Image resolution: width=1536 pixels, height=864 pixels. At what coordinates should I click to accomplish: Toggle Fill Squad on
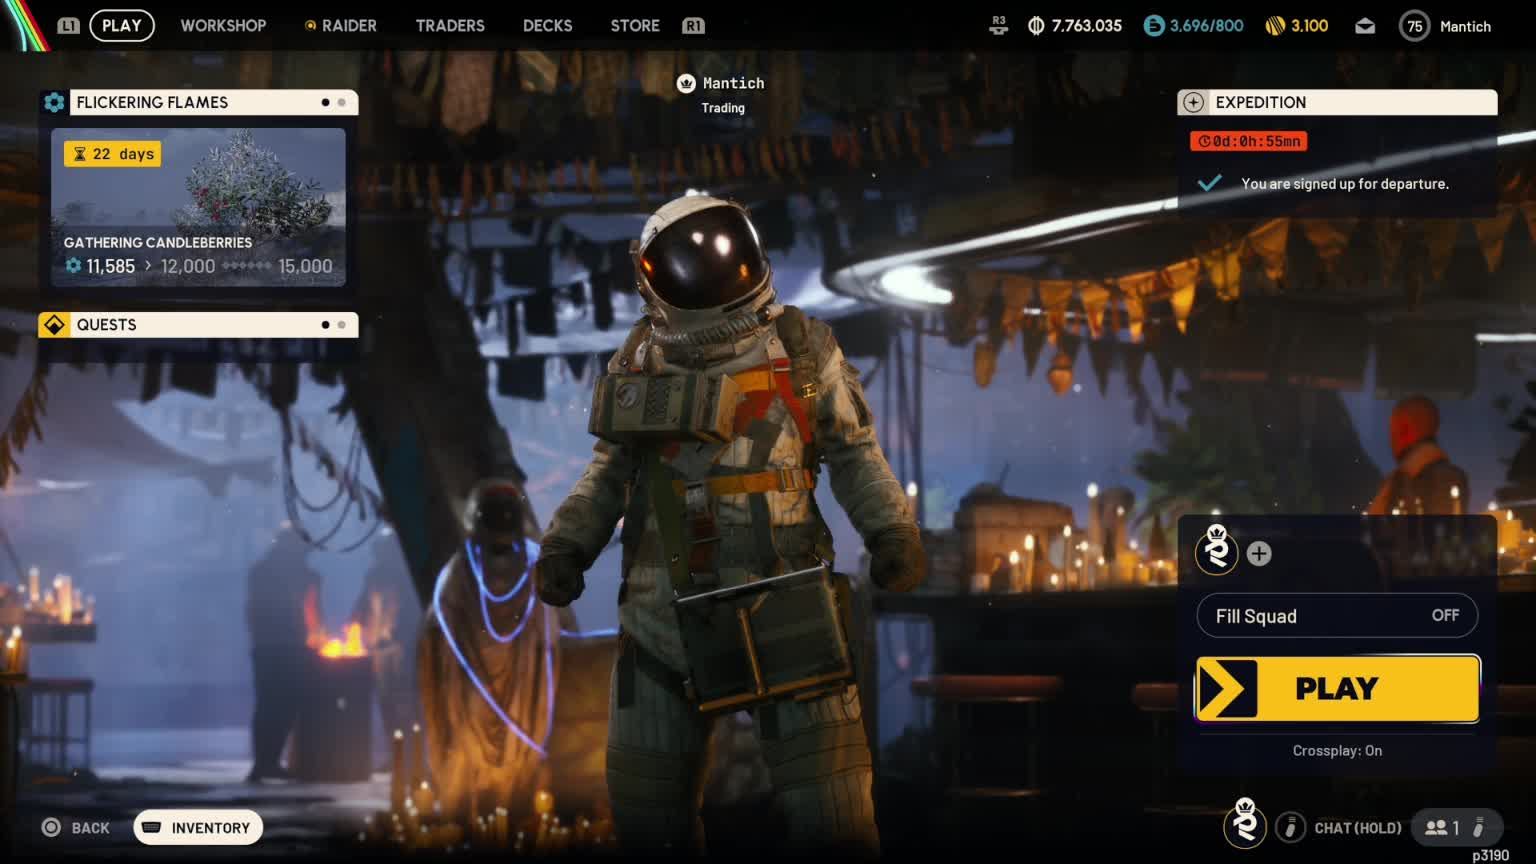1337,616
